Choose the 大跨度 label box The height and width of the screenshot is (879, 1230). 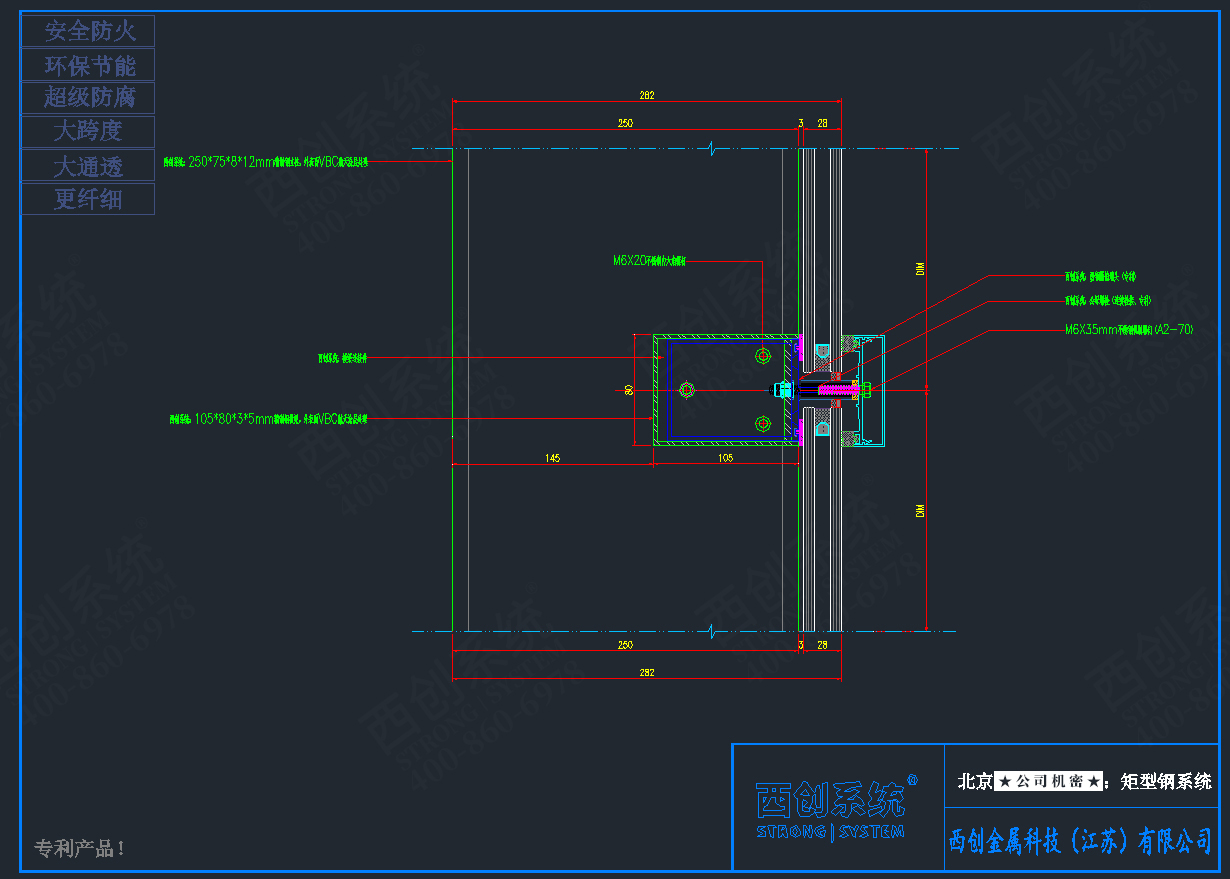click(89, 131)
